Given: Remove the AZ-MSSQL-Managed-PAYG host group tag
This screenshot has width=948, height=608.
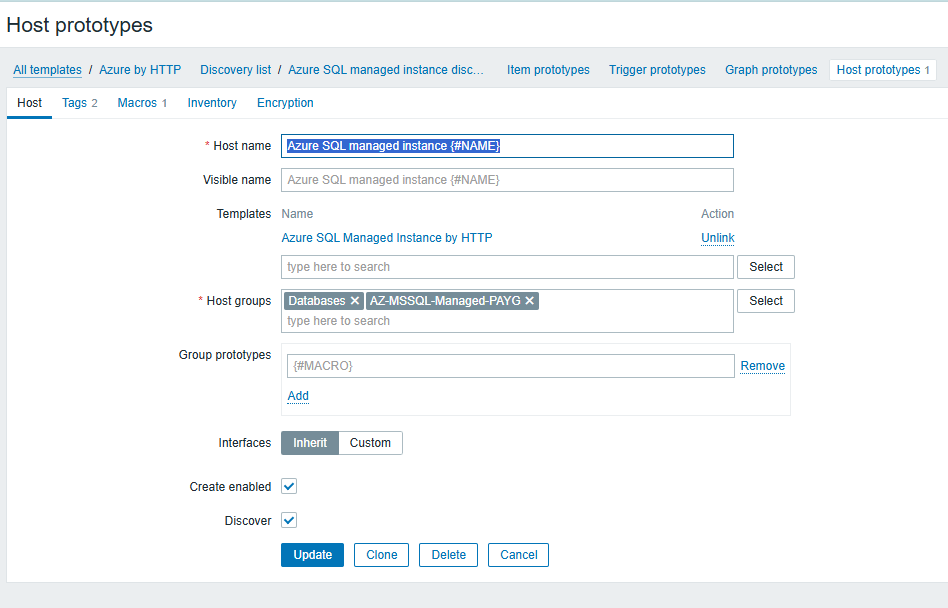Looking at the screenshot, I should pos(530,301).
